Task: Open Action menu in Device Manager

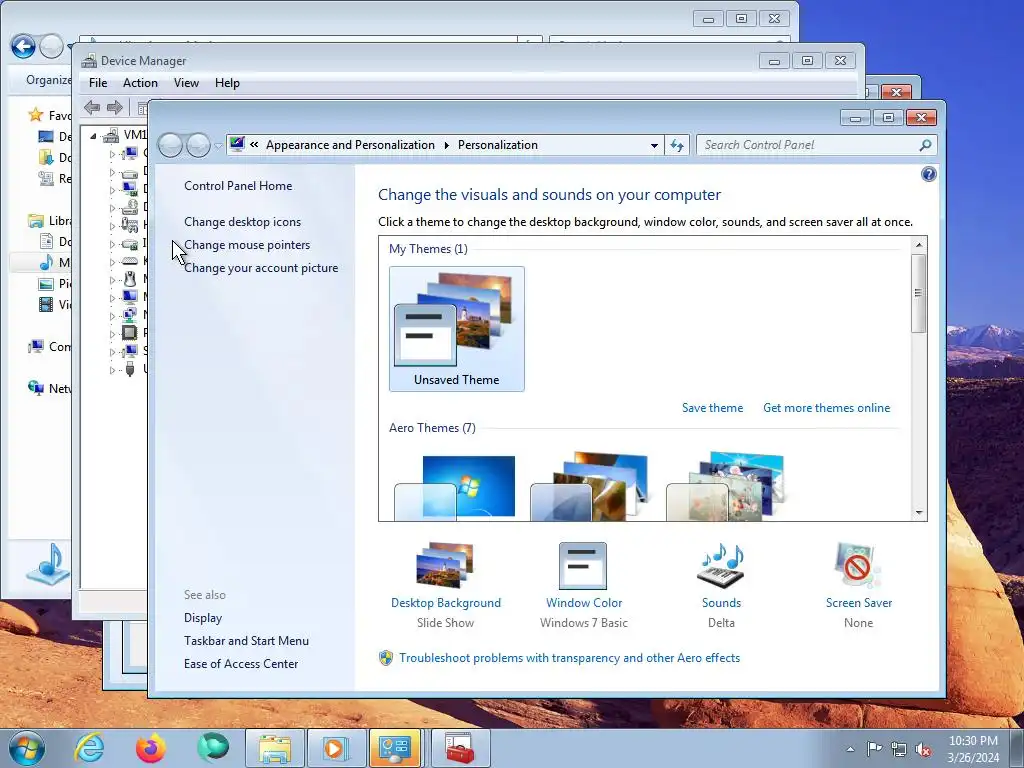Action: click(x=140, y=83)
